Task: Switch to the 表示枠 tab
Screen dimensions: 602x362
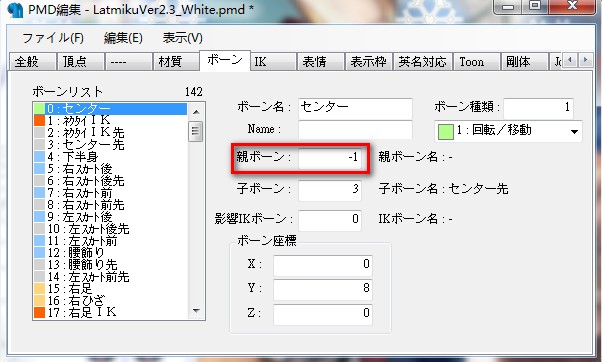Action: pos(369,61)
